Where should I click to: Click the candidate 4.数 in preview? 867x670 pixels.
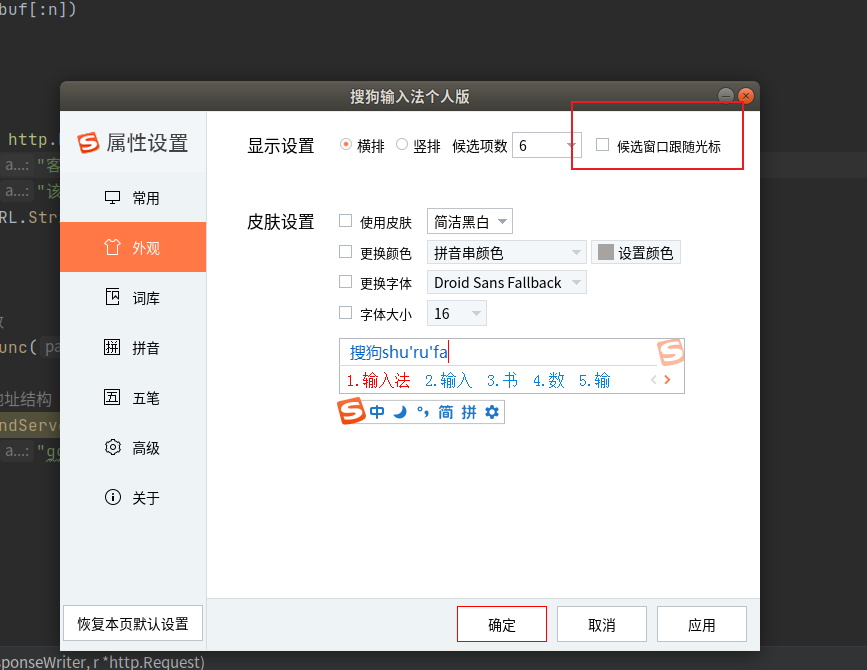[x=549, y=380]
